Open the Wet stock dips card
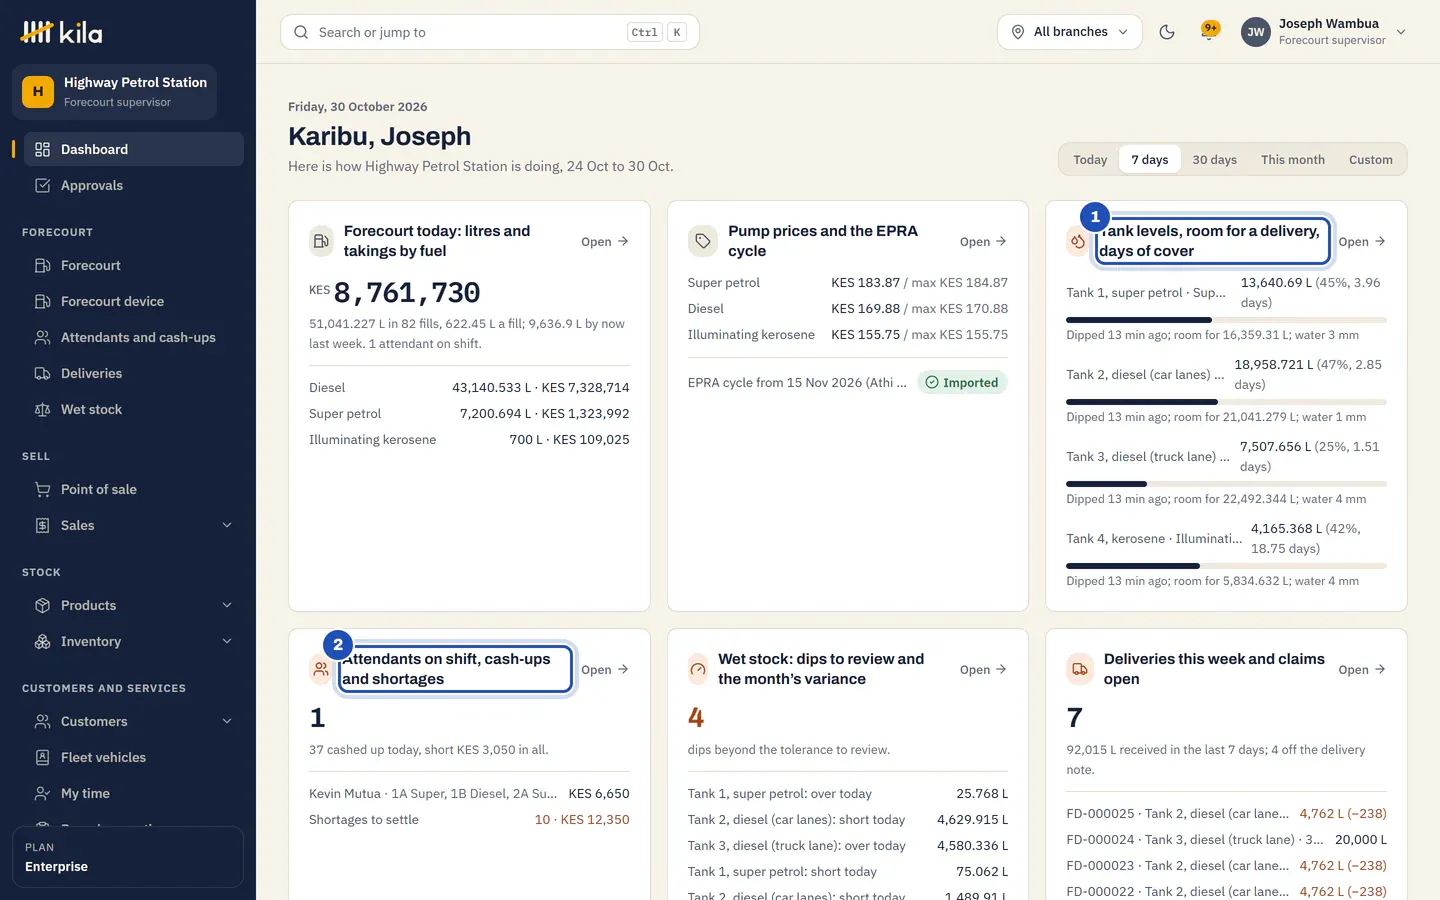 click(x=983, y=669)
